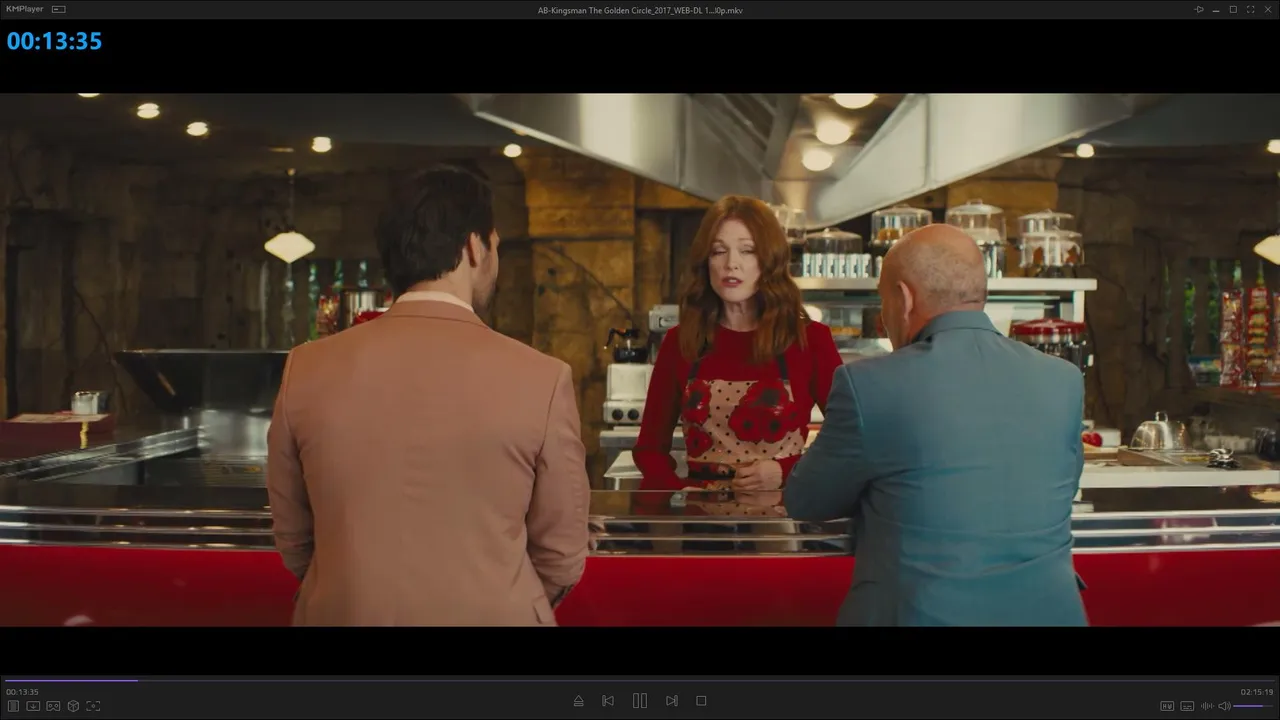Seek along the playback progress bar
1280x720 pixels.
coord(640,680)
